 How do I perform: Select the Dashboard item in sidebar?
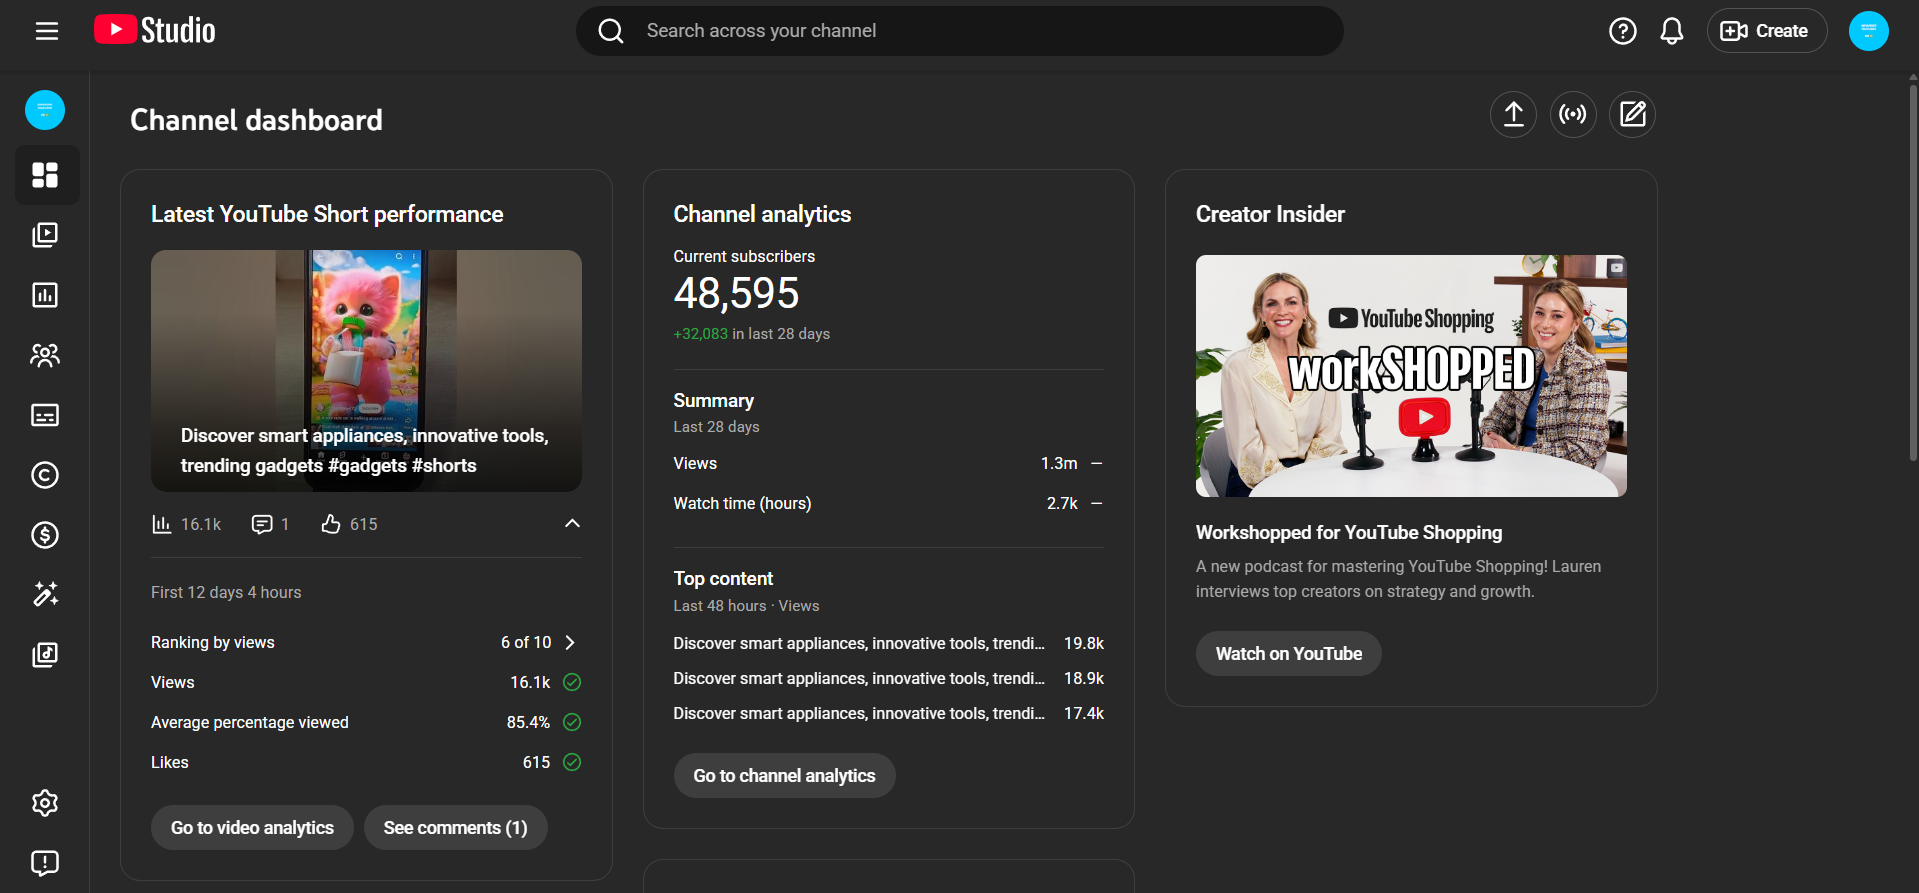pos(45,175)
